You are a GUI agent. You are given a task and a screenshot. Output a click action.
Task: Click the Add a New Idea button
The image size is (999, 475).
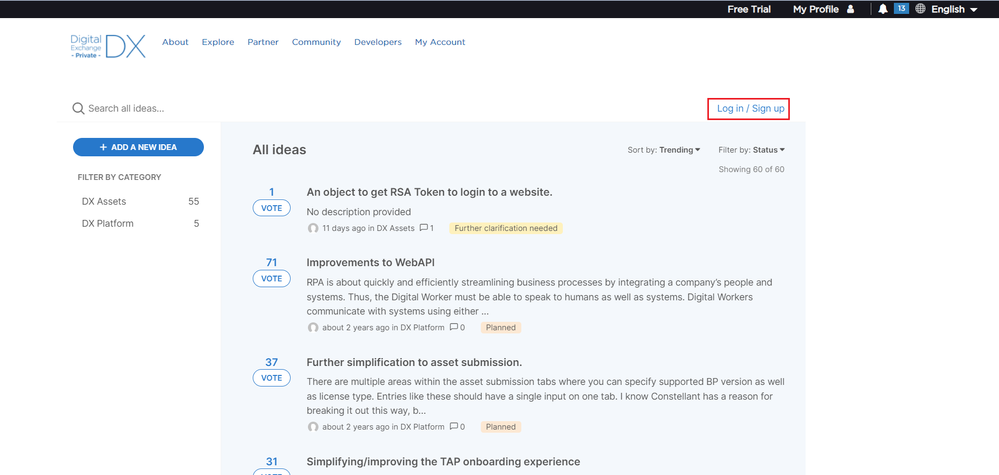138,147
